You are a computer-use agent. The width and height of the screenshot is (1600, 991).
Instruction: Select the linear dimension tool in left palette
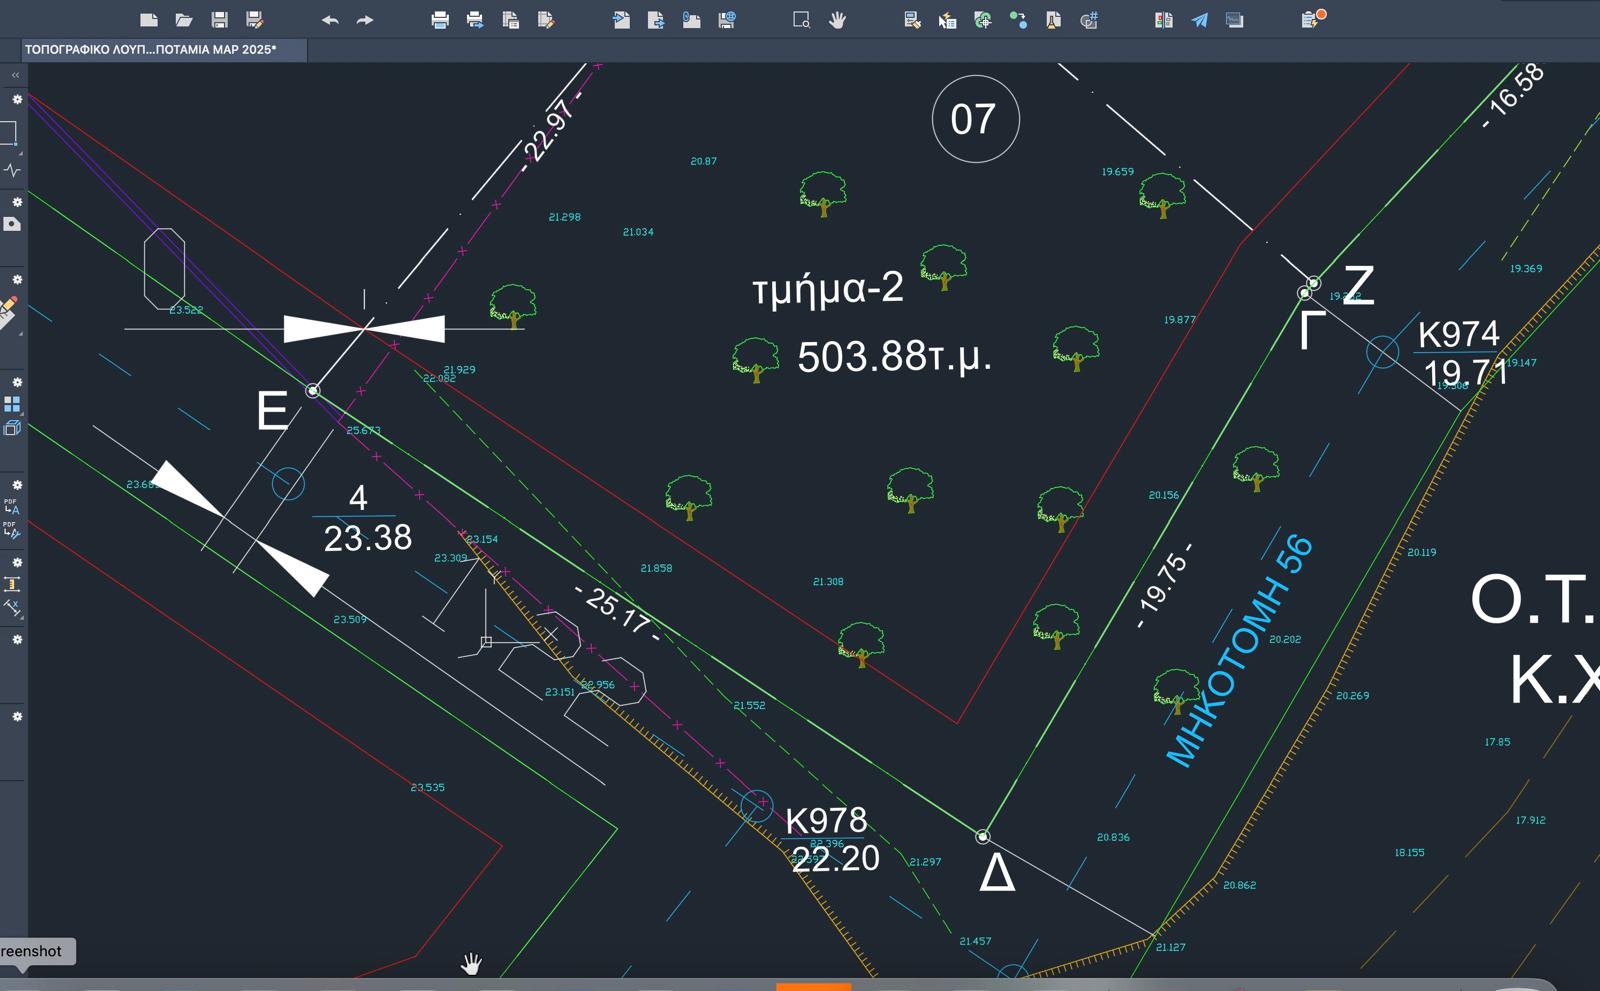point(12,584)
